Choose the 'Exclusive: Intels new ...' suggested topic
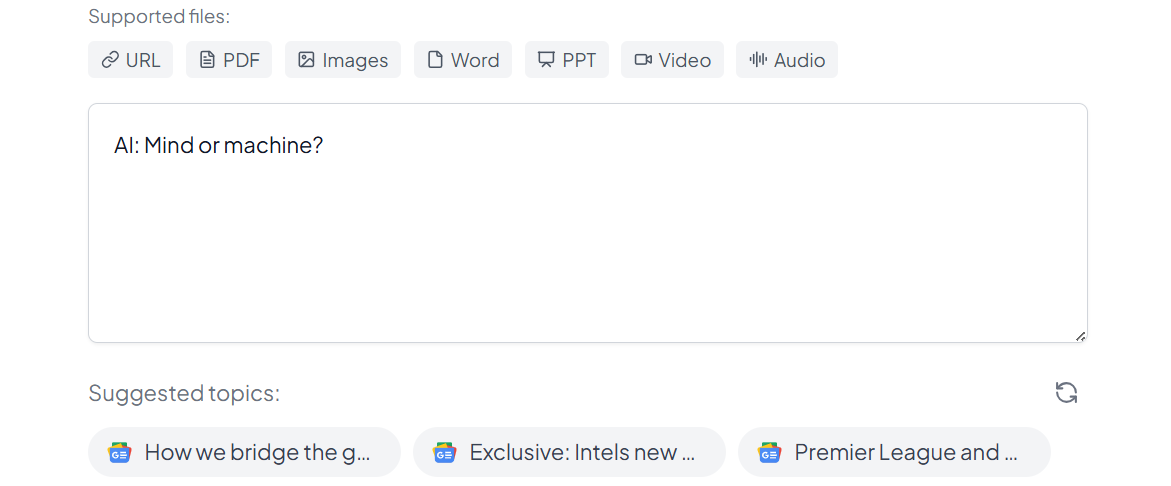Viewport: 1171px width, 486px height. click(582, 453)
